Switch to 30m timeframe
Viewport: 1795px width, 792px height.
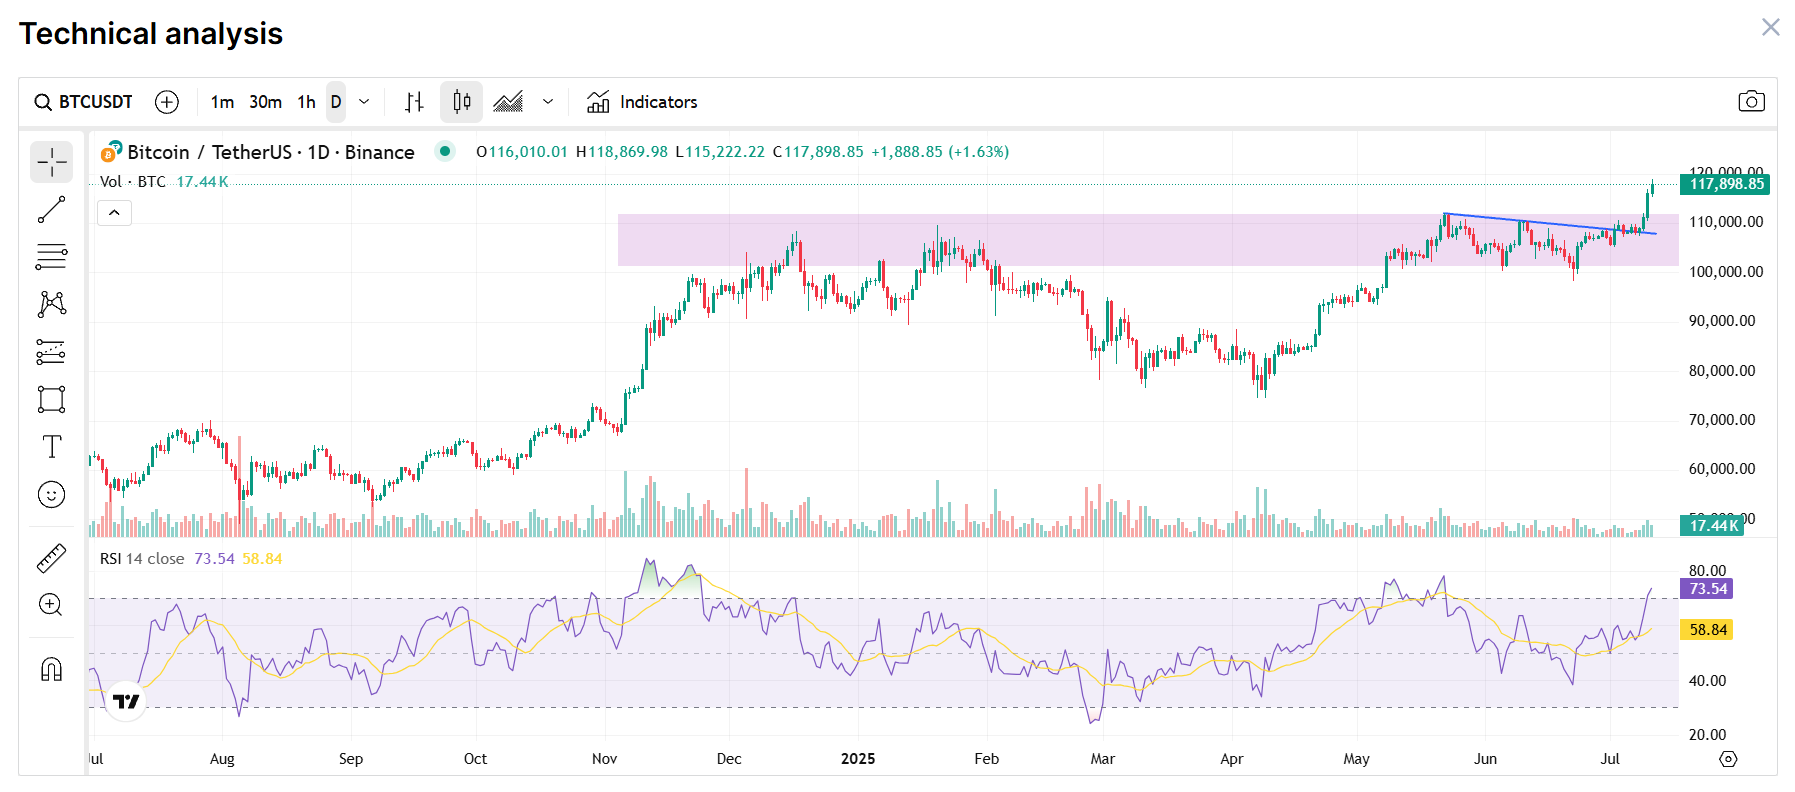265,102
